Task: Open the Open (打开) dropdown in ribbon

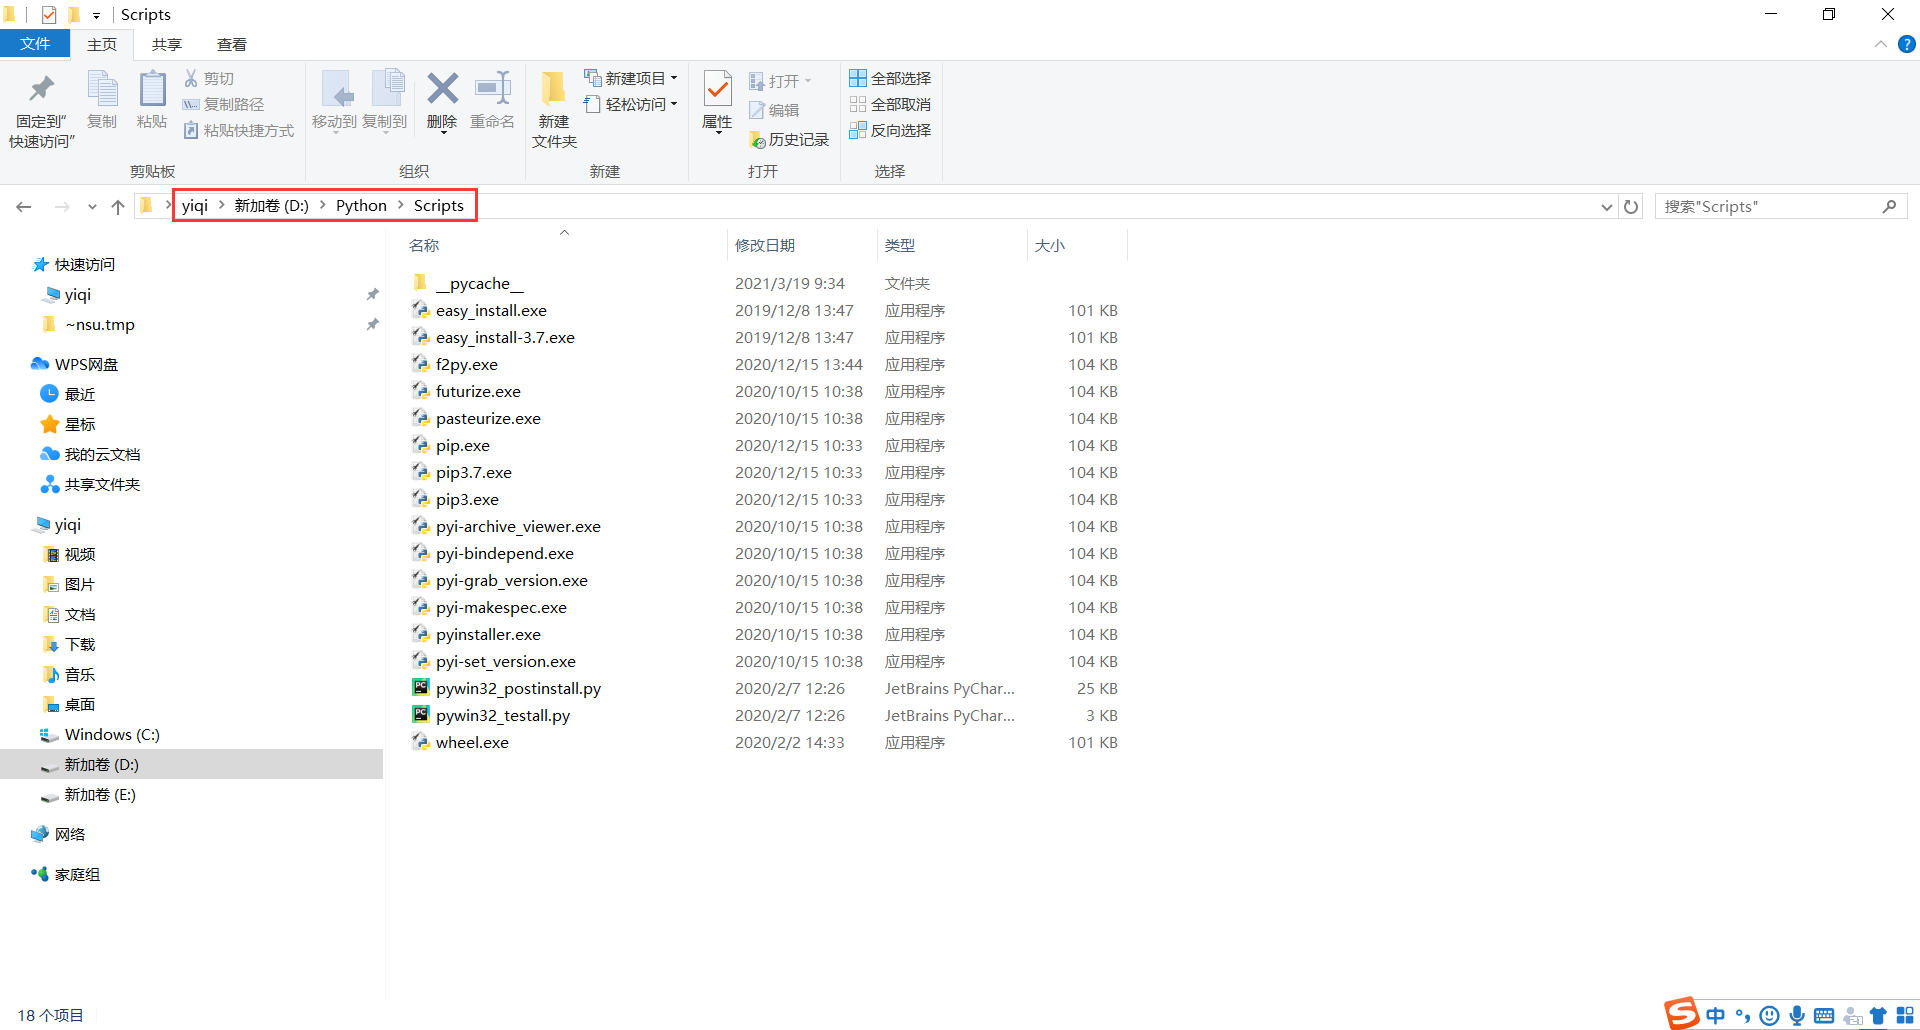Action: (781, 81)
